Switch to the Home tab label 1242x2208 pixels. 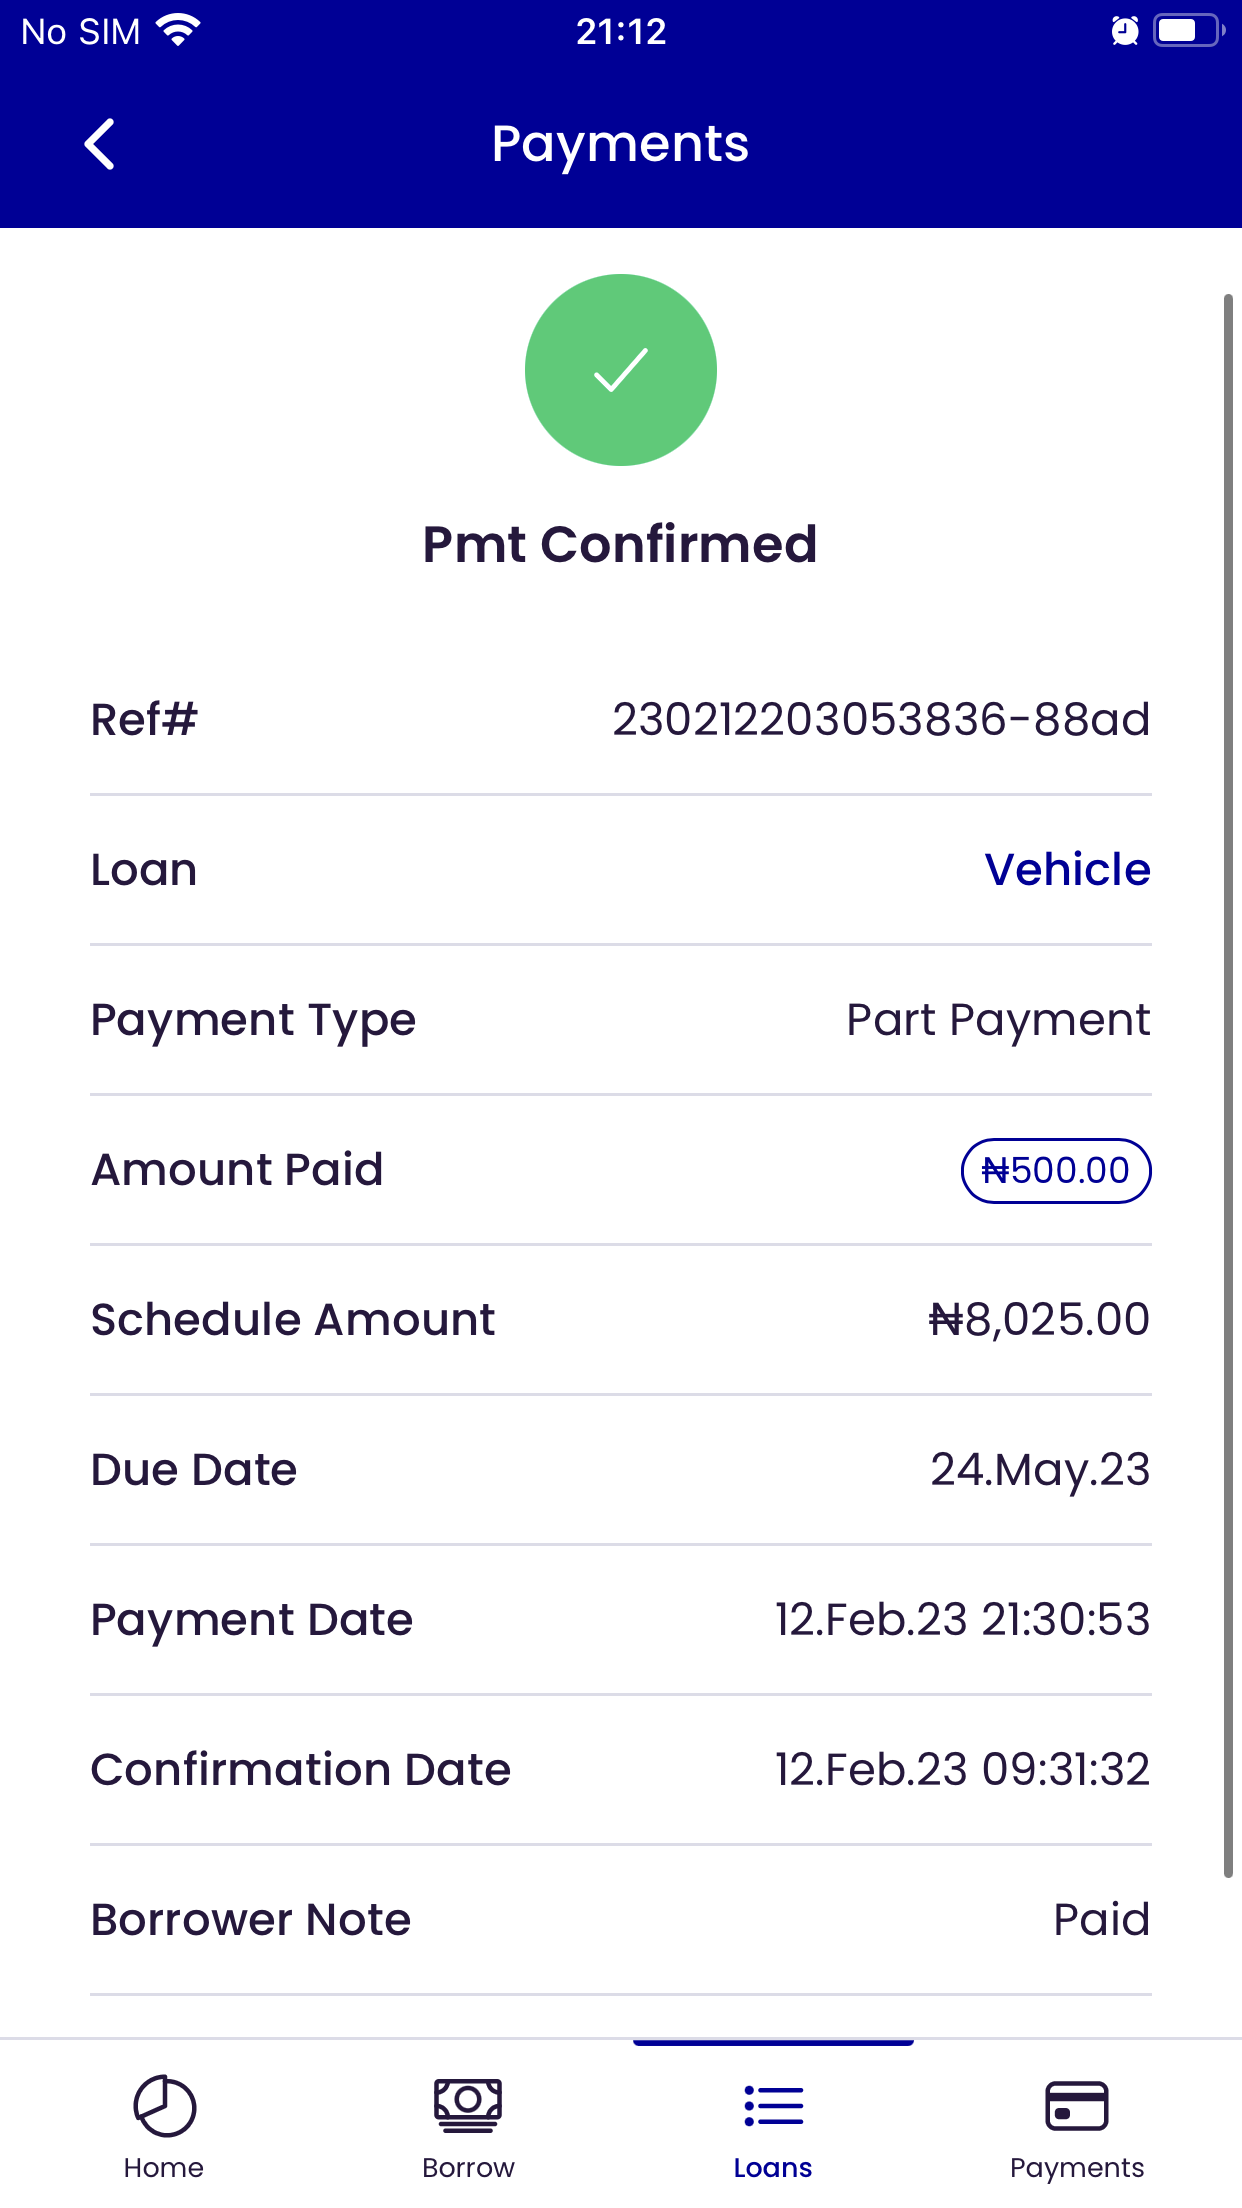click(164, 2167)
